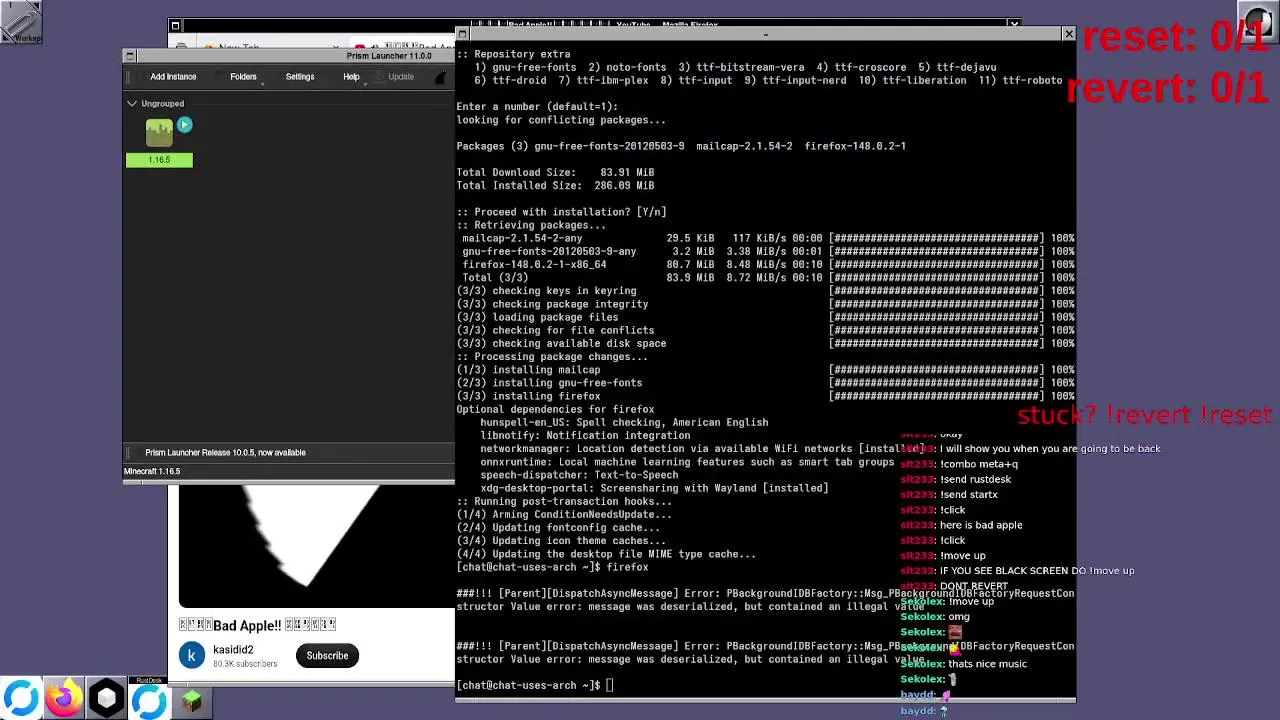The width and height of the screenshot is (1280, 720).
Task: Open Firefox from the taskbar
Action: (63, 698)
